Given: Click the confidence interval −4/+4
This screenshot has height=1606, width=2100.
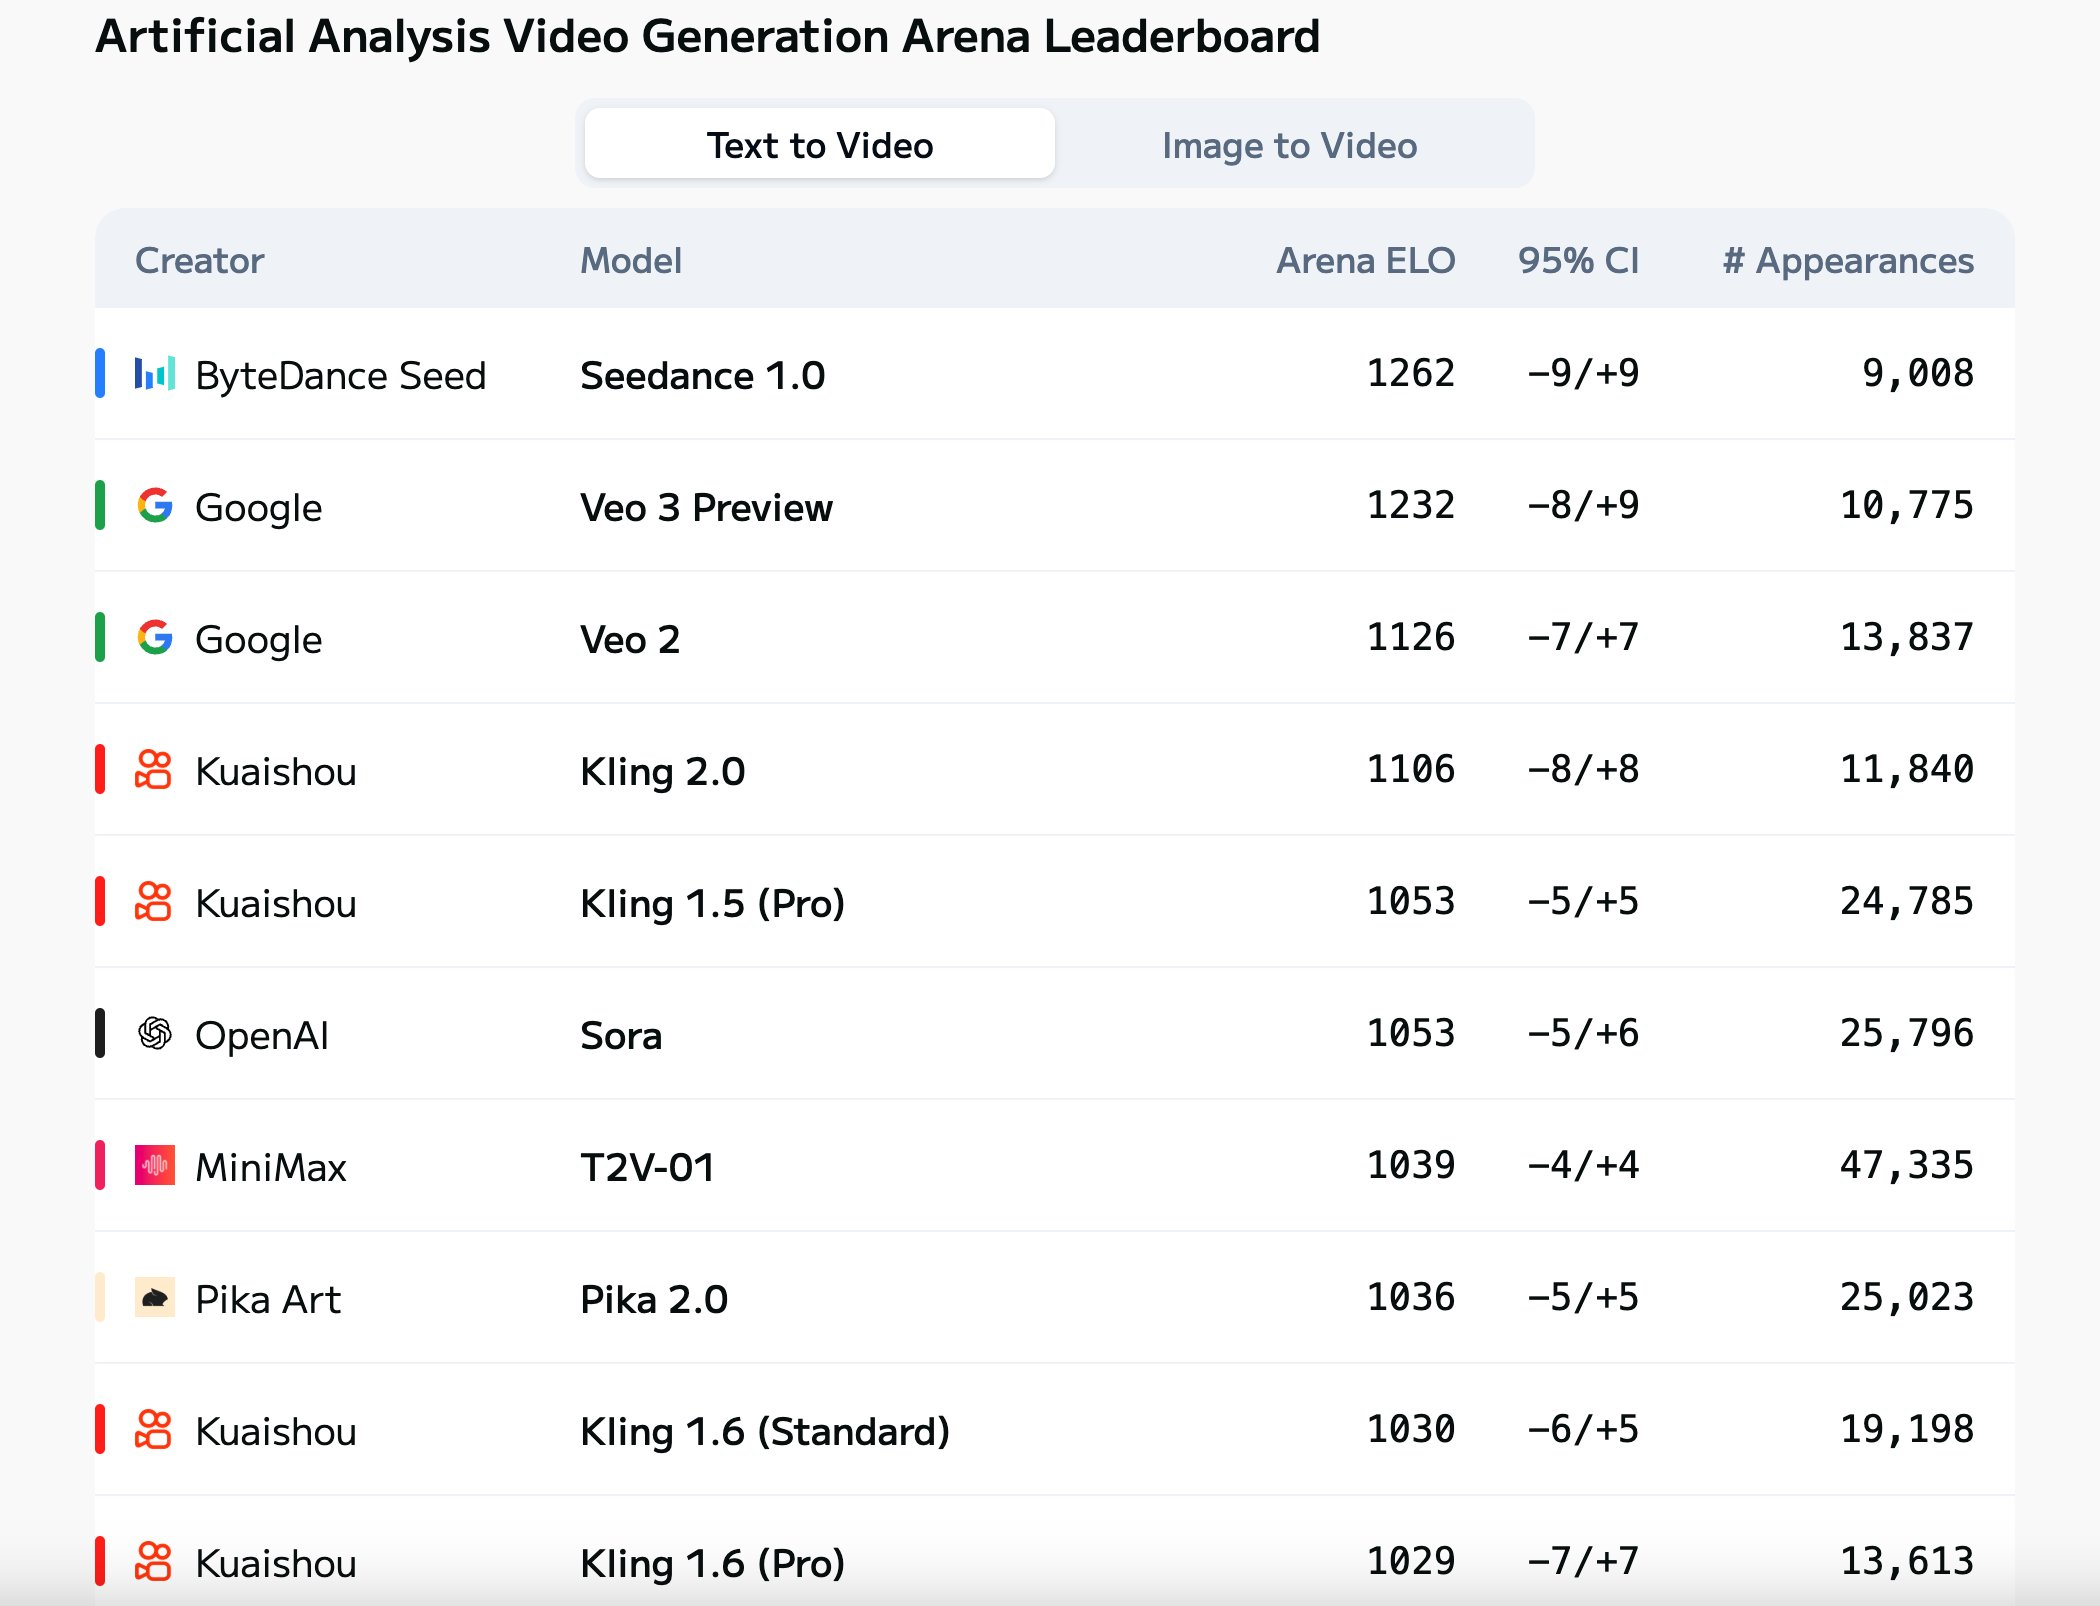Looking at the screenshot, I should [1583, 1165].
